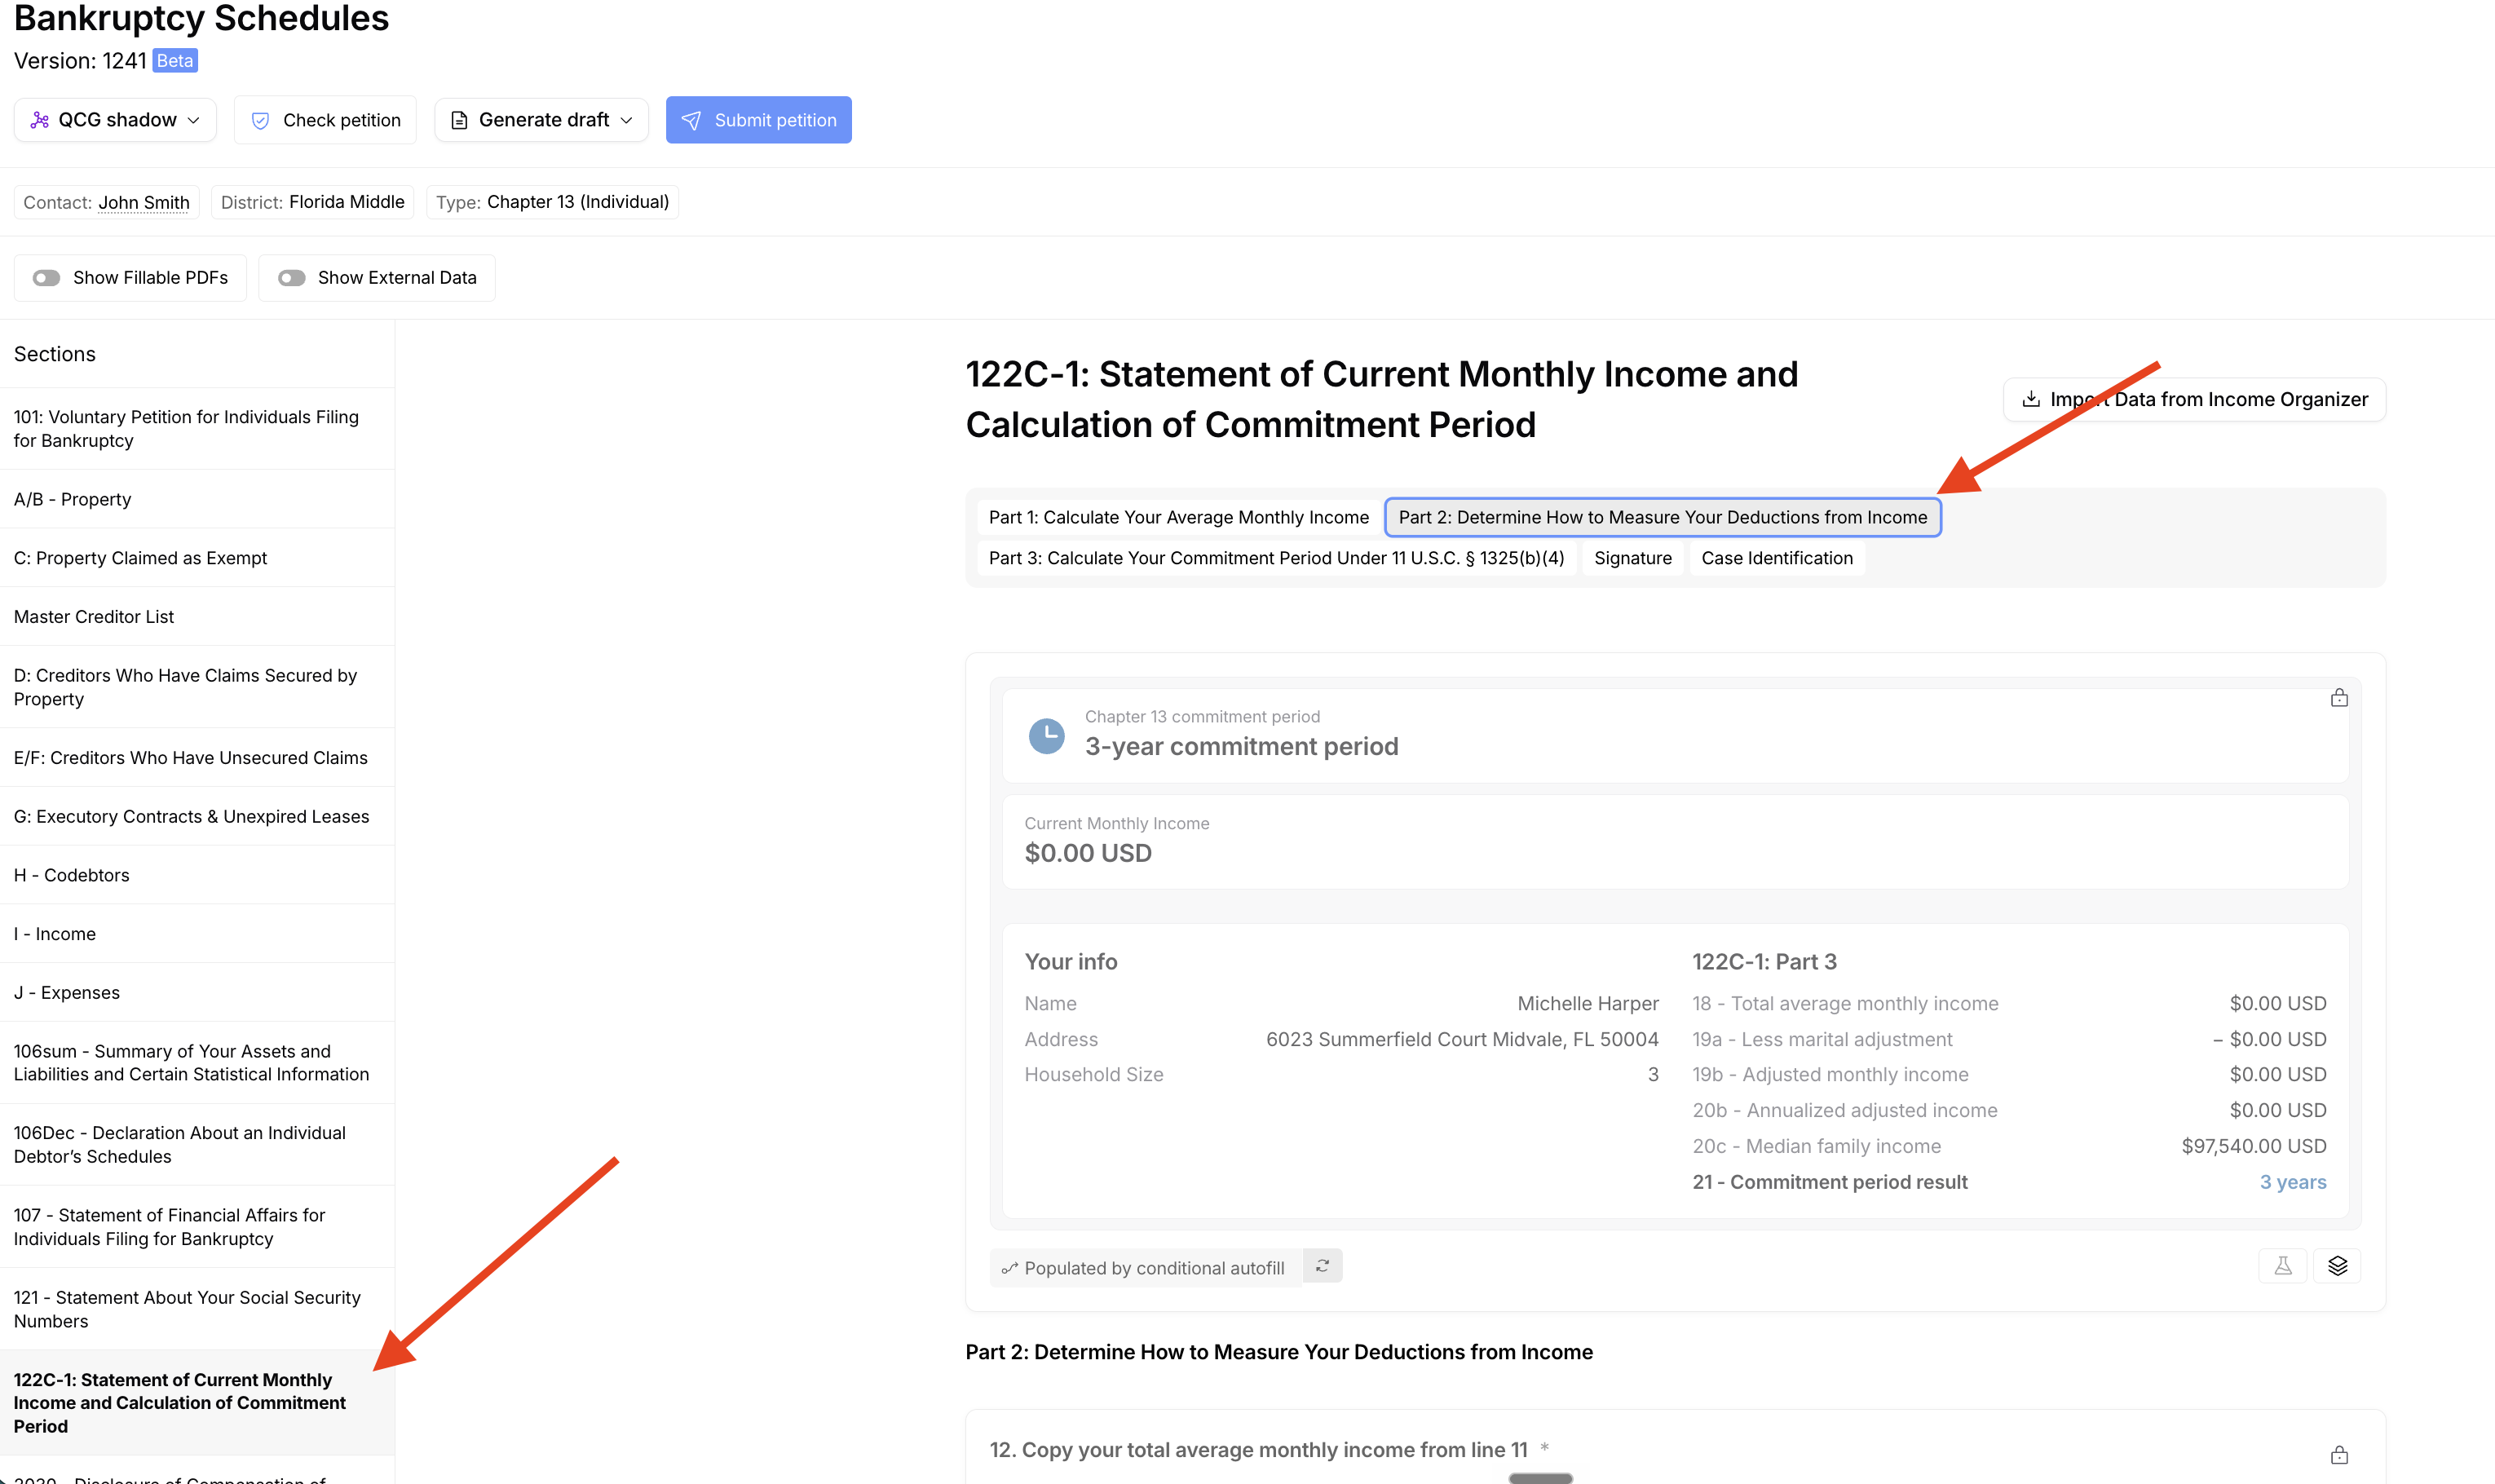Open the J - Expenses section
Screen dimensions: 2495x1484
197,993
